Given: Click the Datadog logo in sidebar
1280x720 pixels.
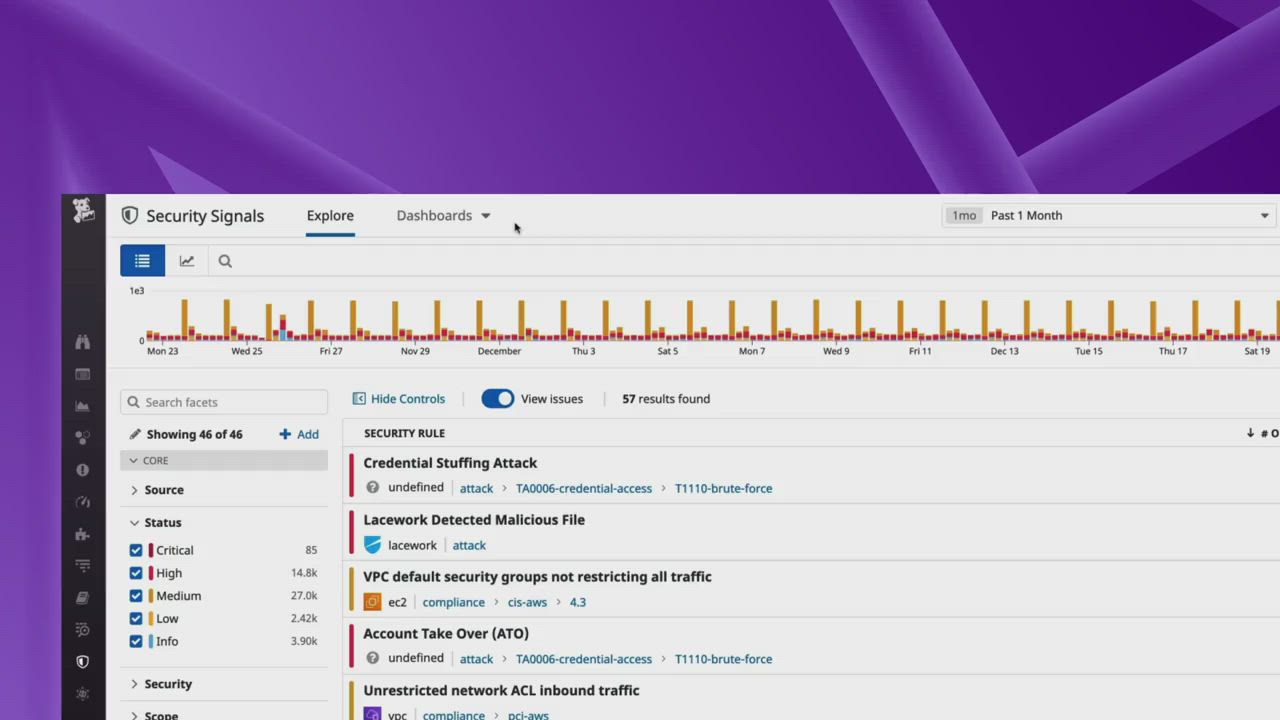Looking at the screenshot, I should pyautogui.click(x=83, y=211).
